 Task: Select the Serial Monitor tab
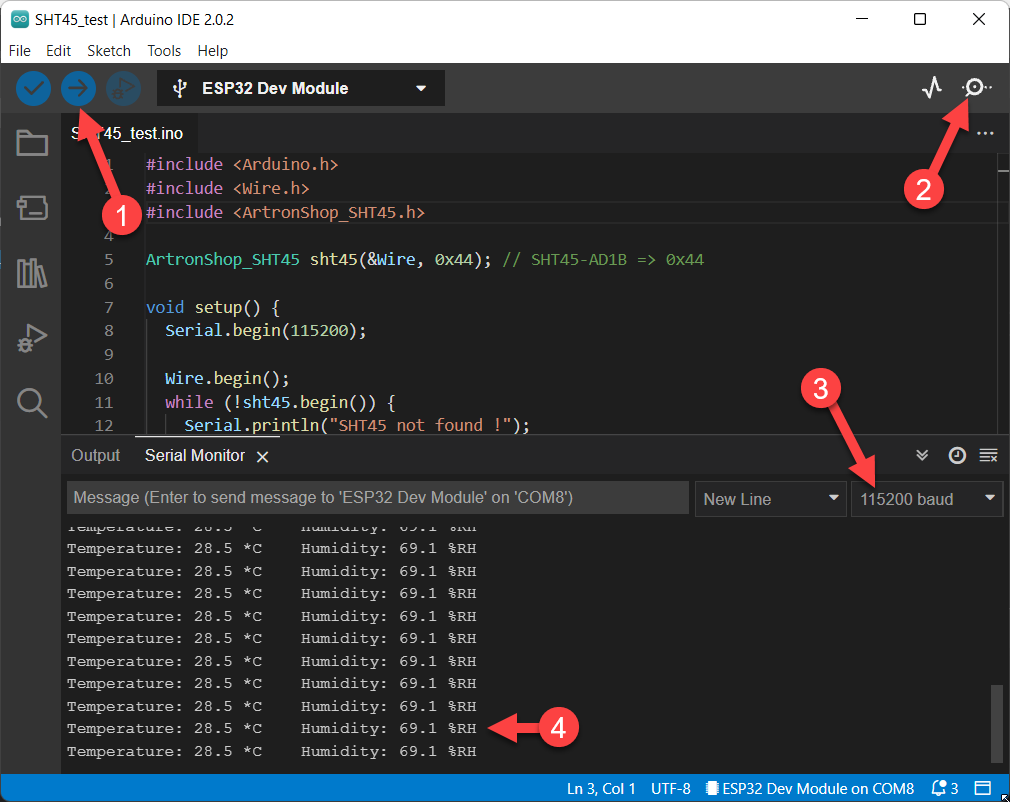tap(195, 455)
